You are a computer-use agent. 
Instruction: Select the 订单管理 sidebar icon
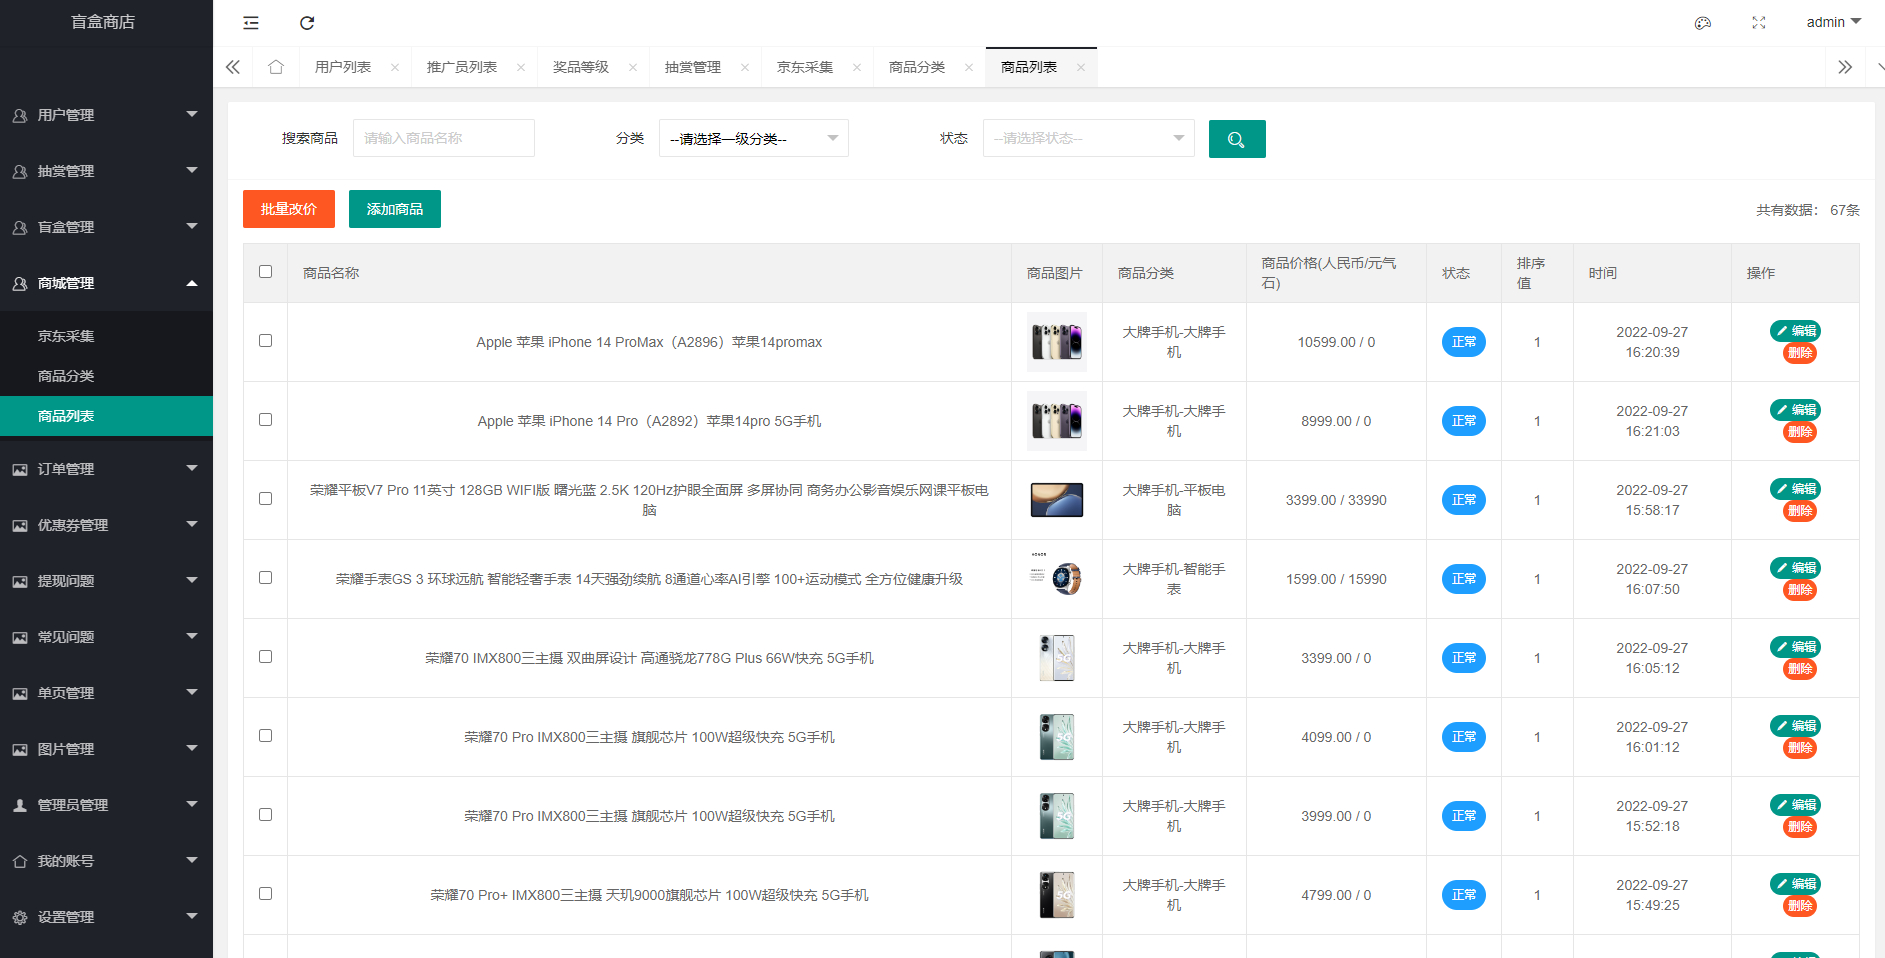(19, 468)
